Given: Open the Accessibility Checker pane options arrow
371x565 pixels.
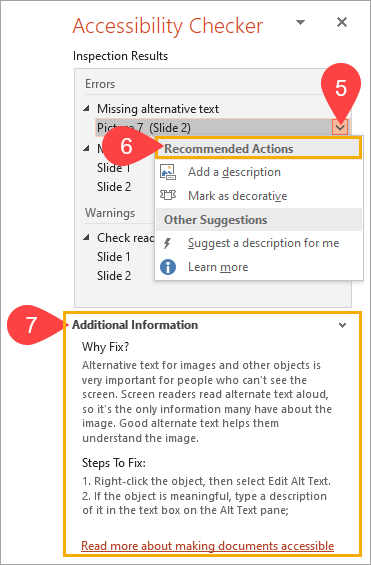Looking at the screenshot, I should 300,23.
